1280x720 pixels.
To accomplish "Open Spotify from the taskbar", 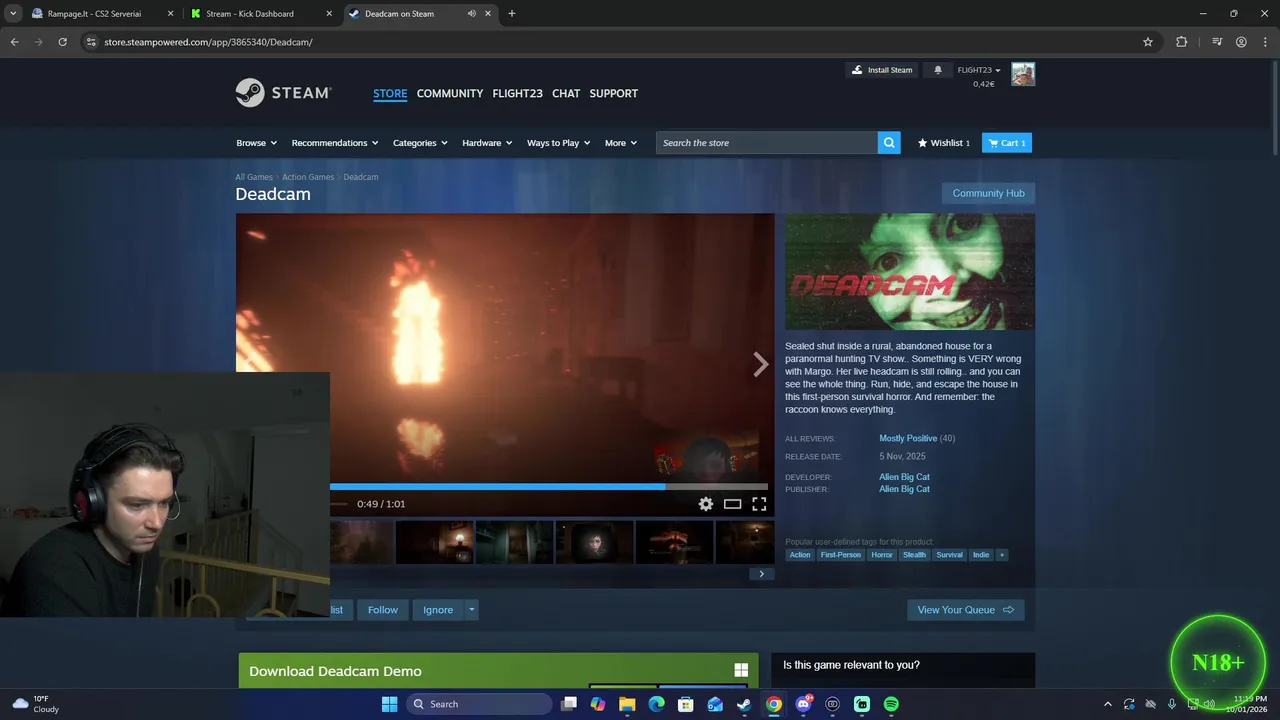I will pyautogui.click(x=891, y=704).
